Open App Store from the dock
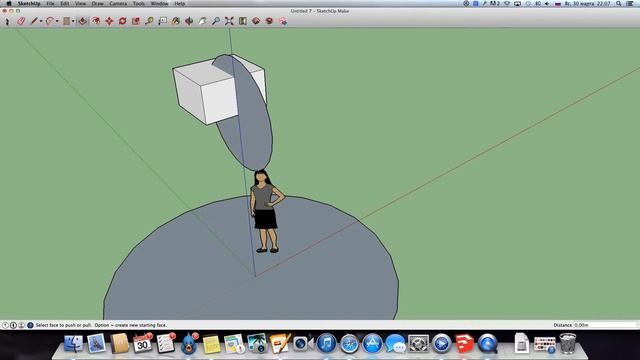The height and width of the screenshot is (360, 640). (x=372, y=344)
